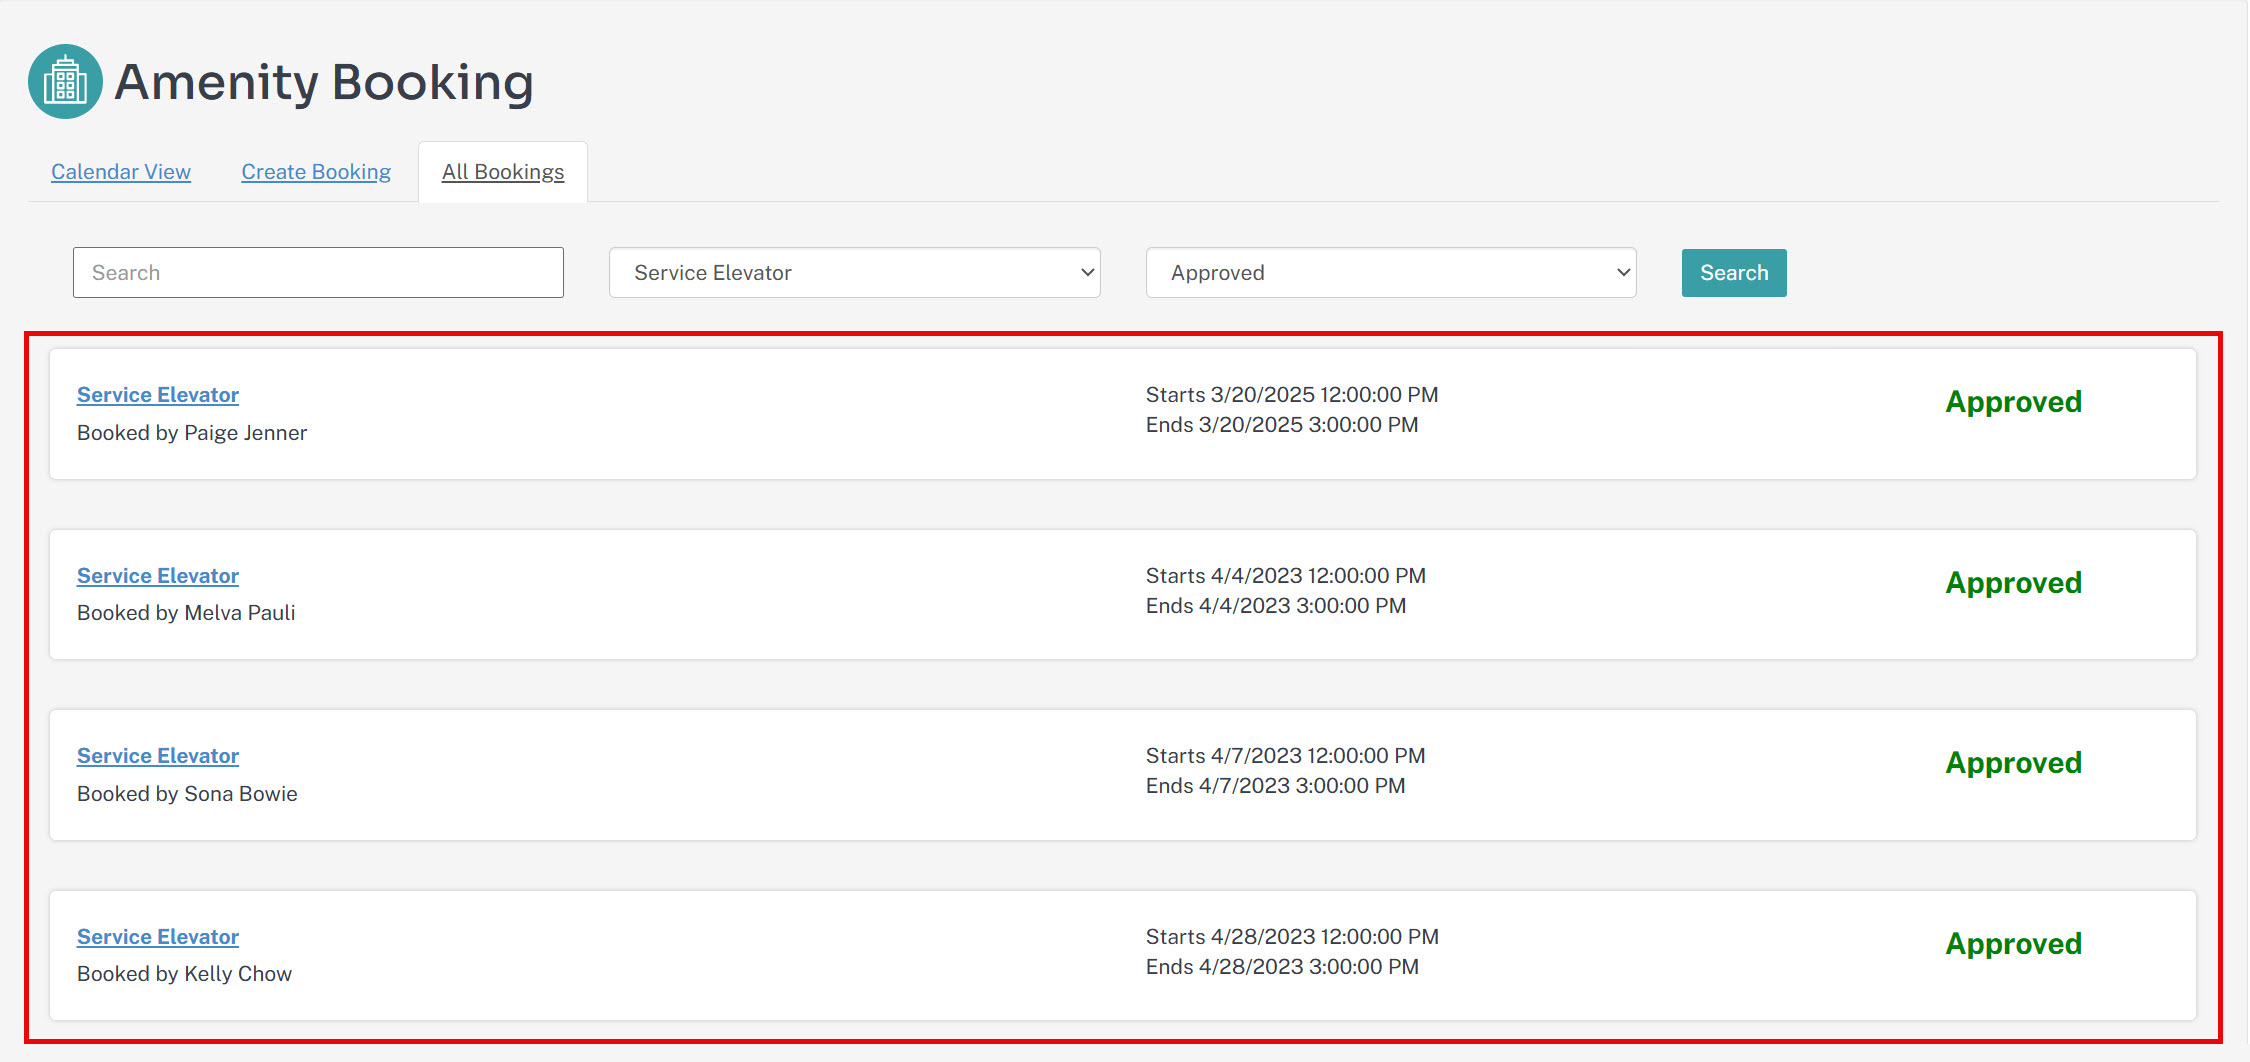Click 'Ends 4/7/2023 3:00:00 PM' text

click(1276, 786)
